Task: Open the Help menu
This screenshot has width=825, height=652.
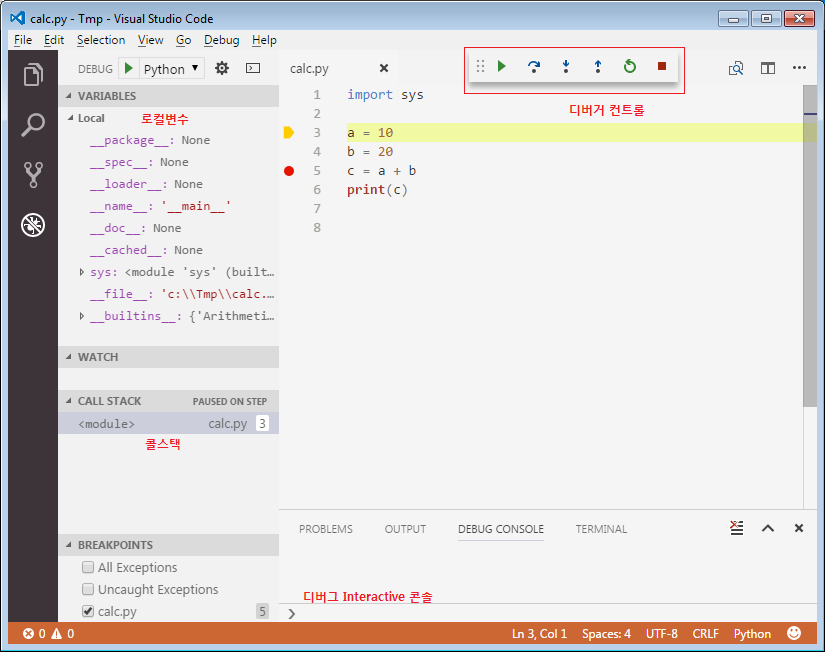Action: pyautogui.click(x=264, y=40)
